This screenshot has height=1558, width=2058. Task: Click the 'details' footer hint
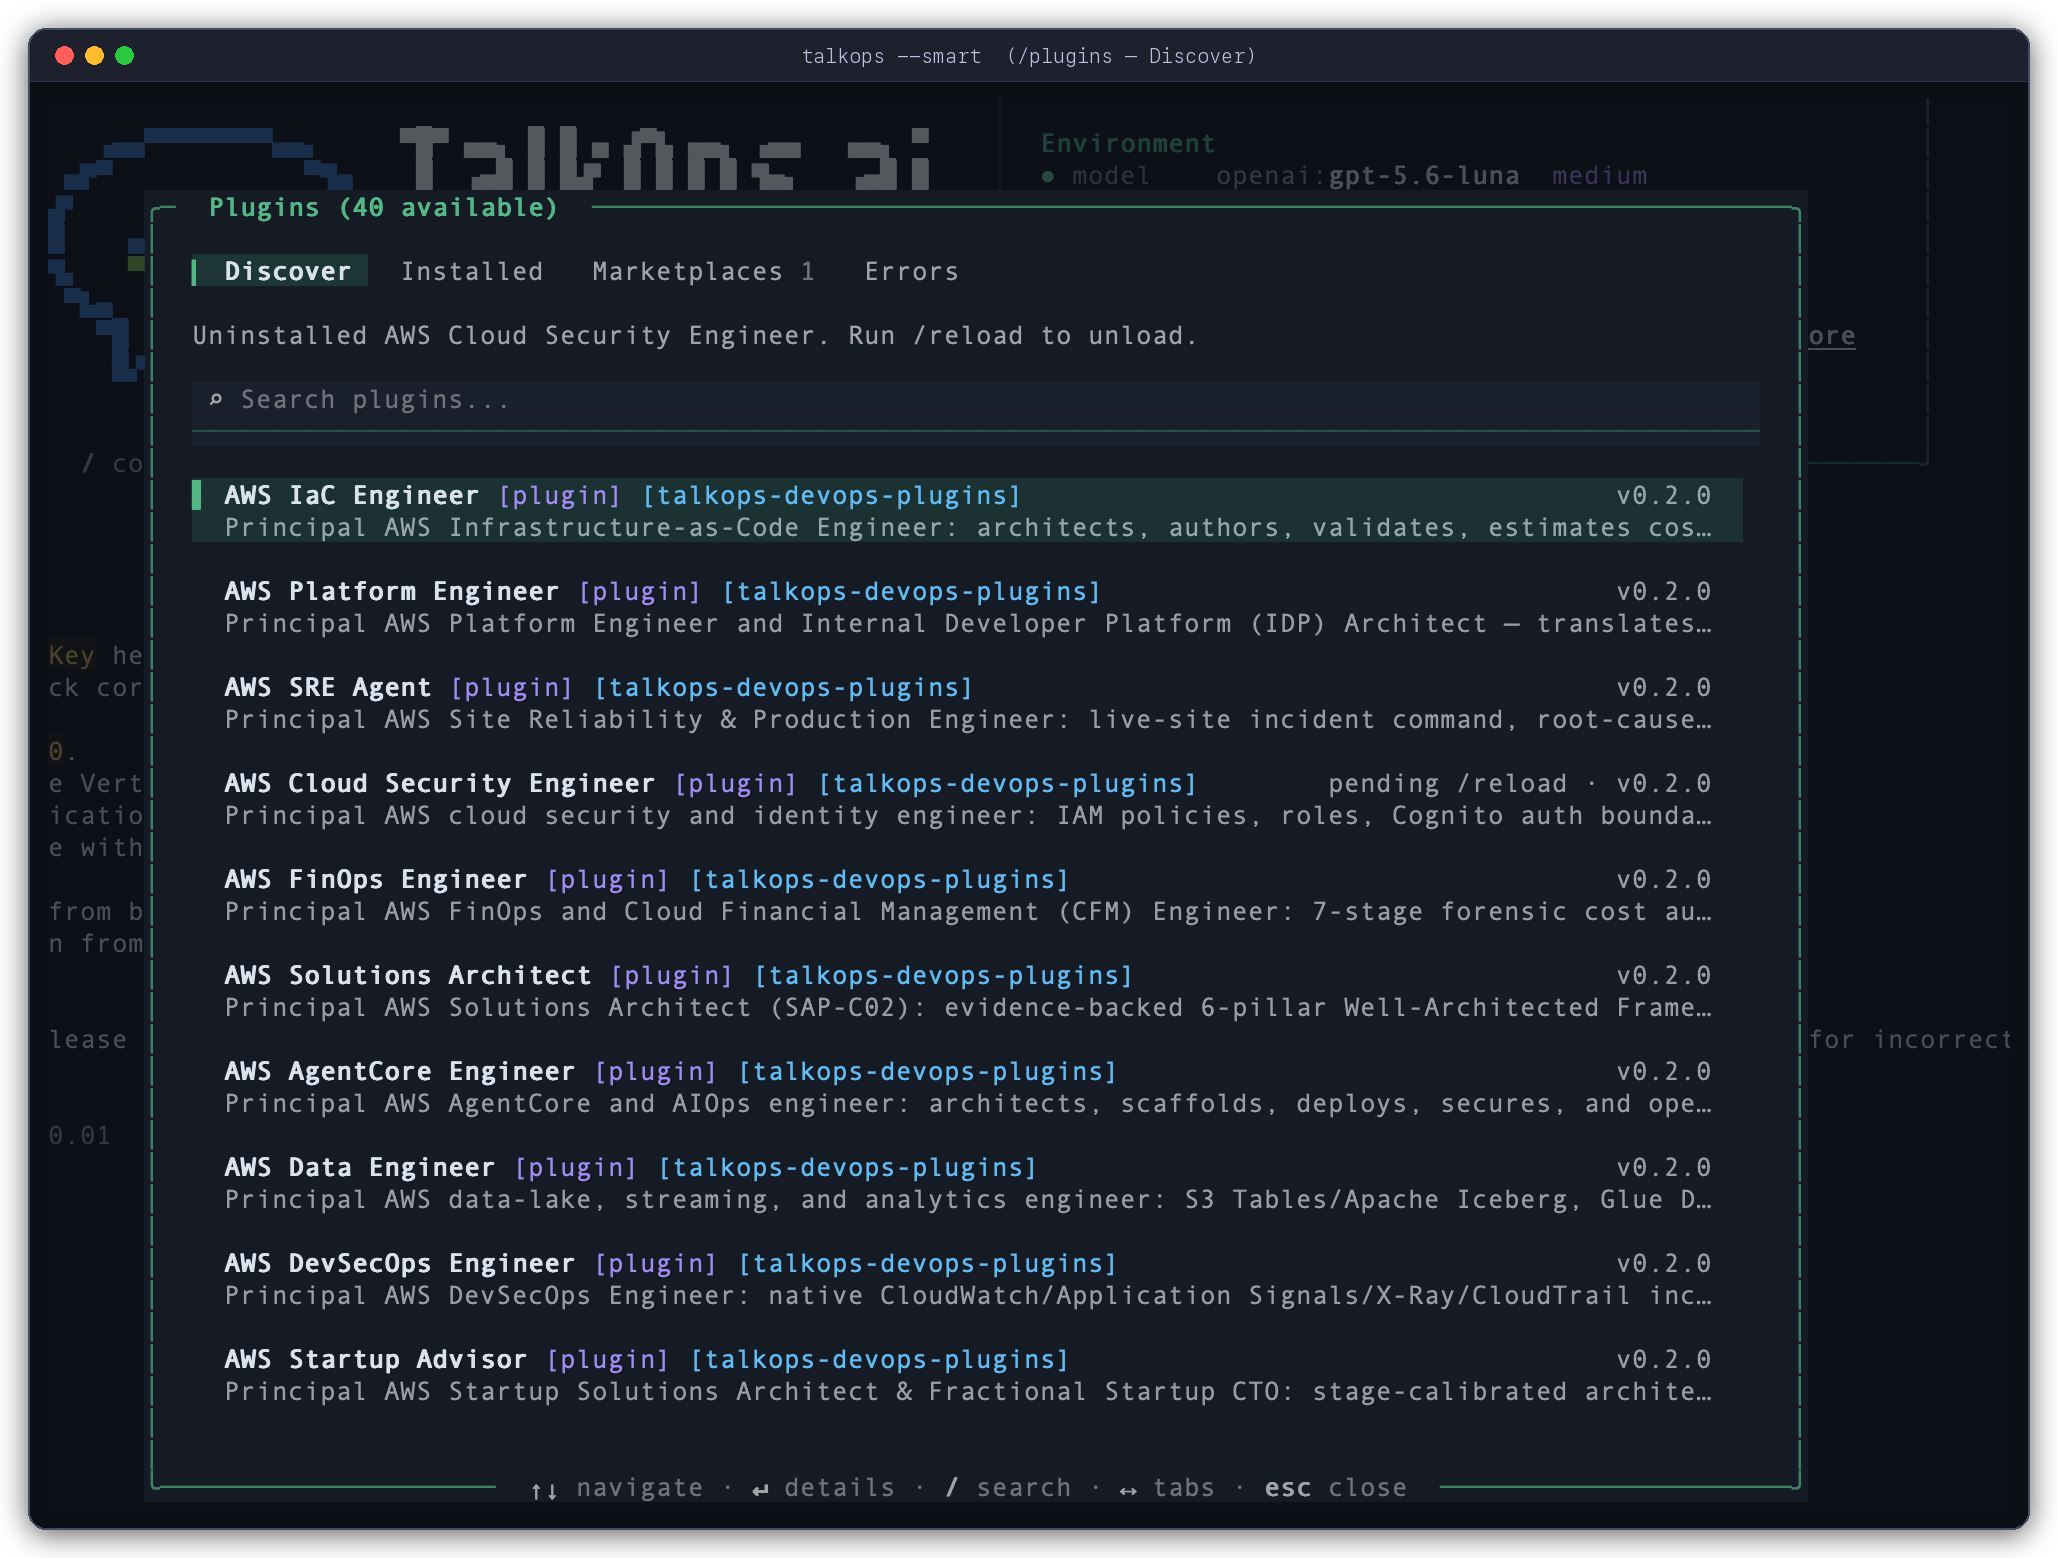coord(839,1487)
